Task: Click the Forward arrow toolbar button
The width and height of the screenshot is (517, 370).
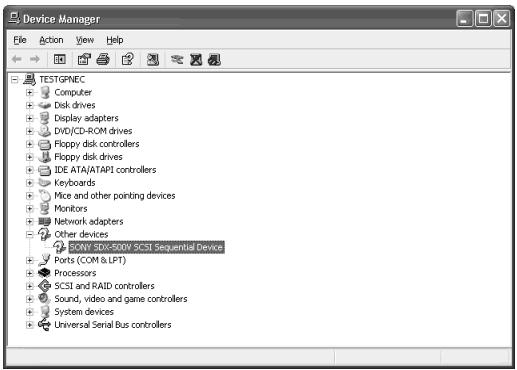Action: [35, 59]
